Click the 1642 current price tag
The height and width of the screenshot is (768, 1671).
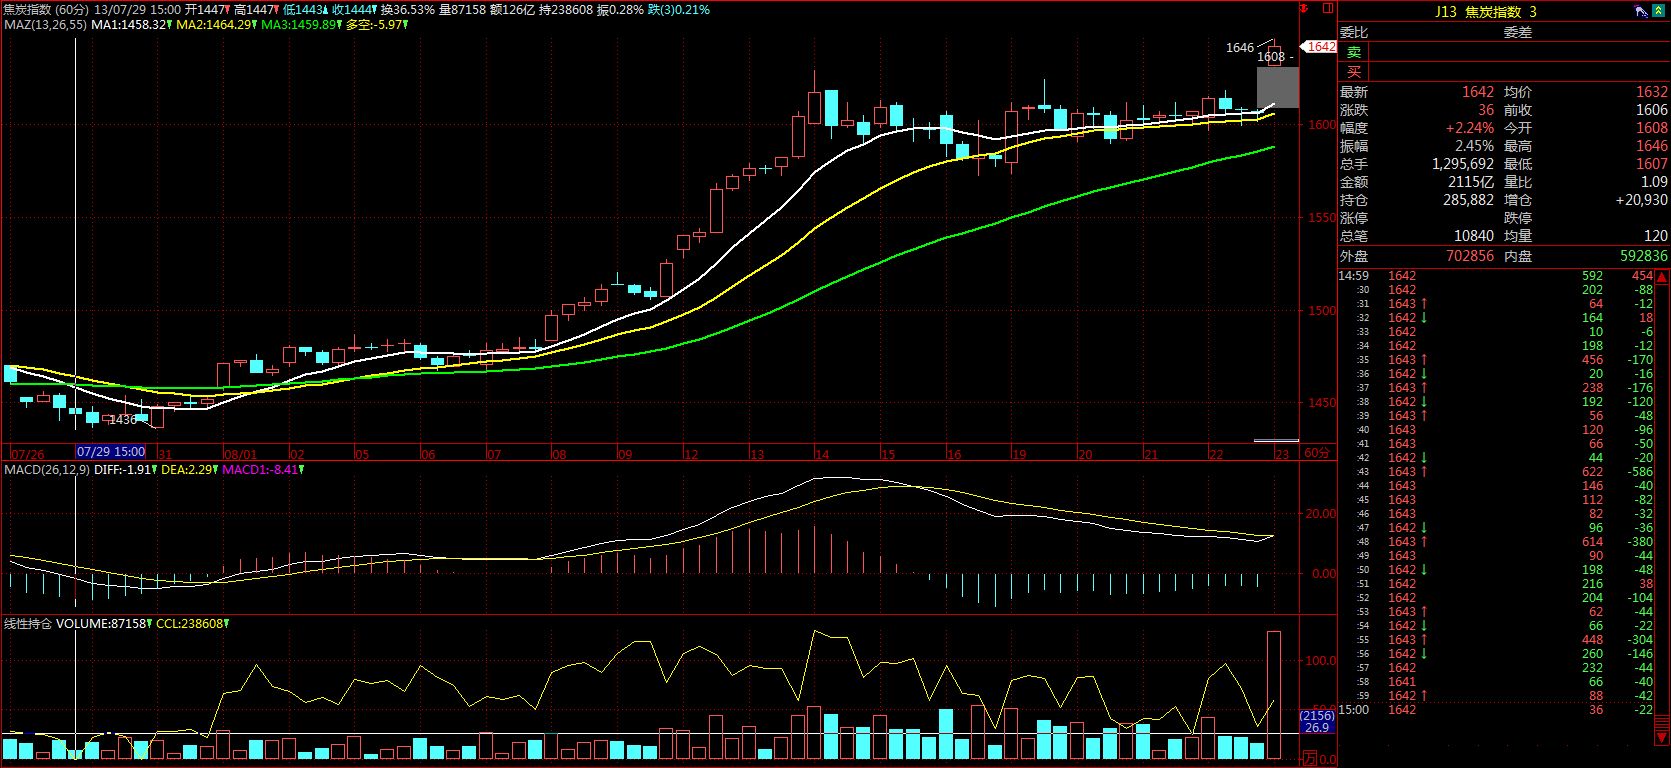(x=1319, y=47)
